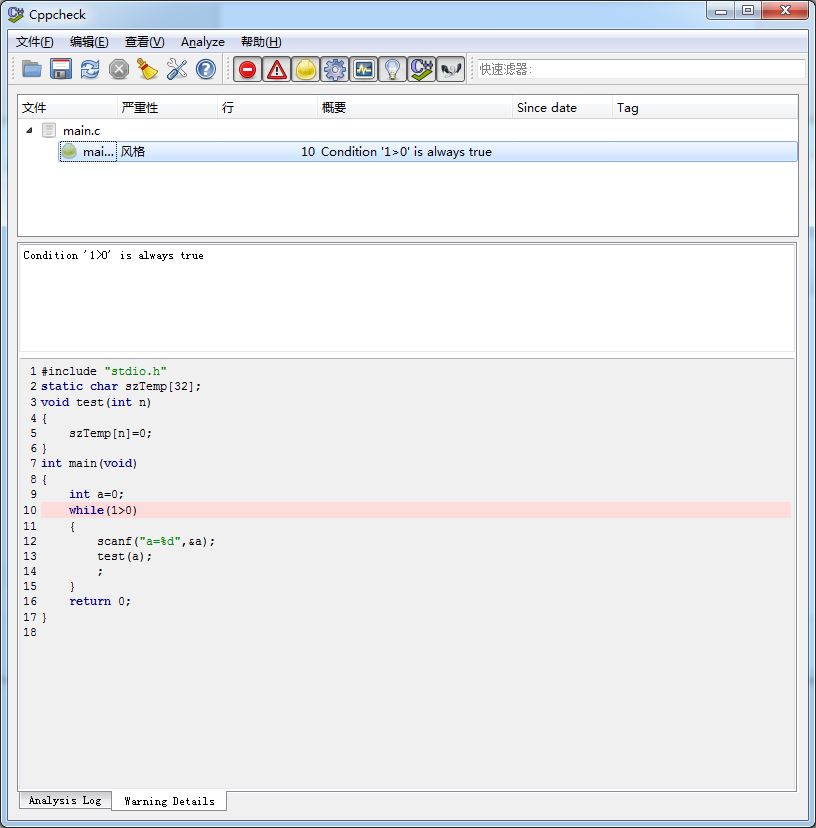
Task: Toggle the information lightbulb filter
Action: [x=393, y=69]
